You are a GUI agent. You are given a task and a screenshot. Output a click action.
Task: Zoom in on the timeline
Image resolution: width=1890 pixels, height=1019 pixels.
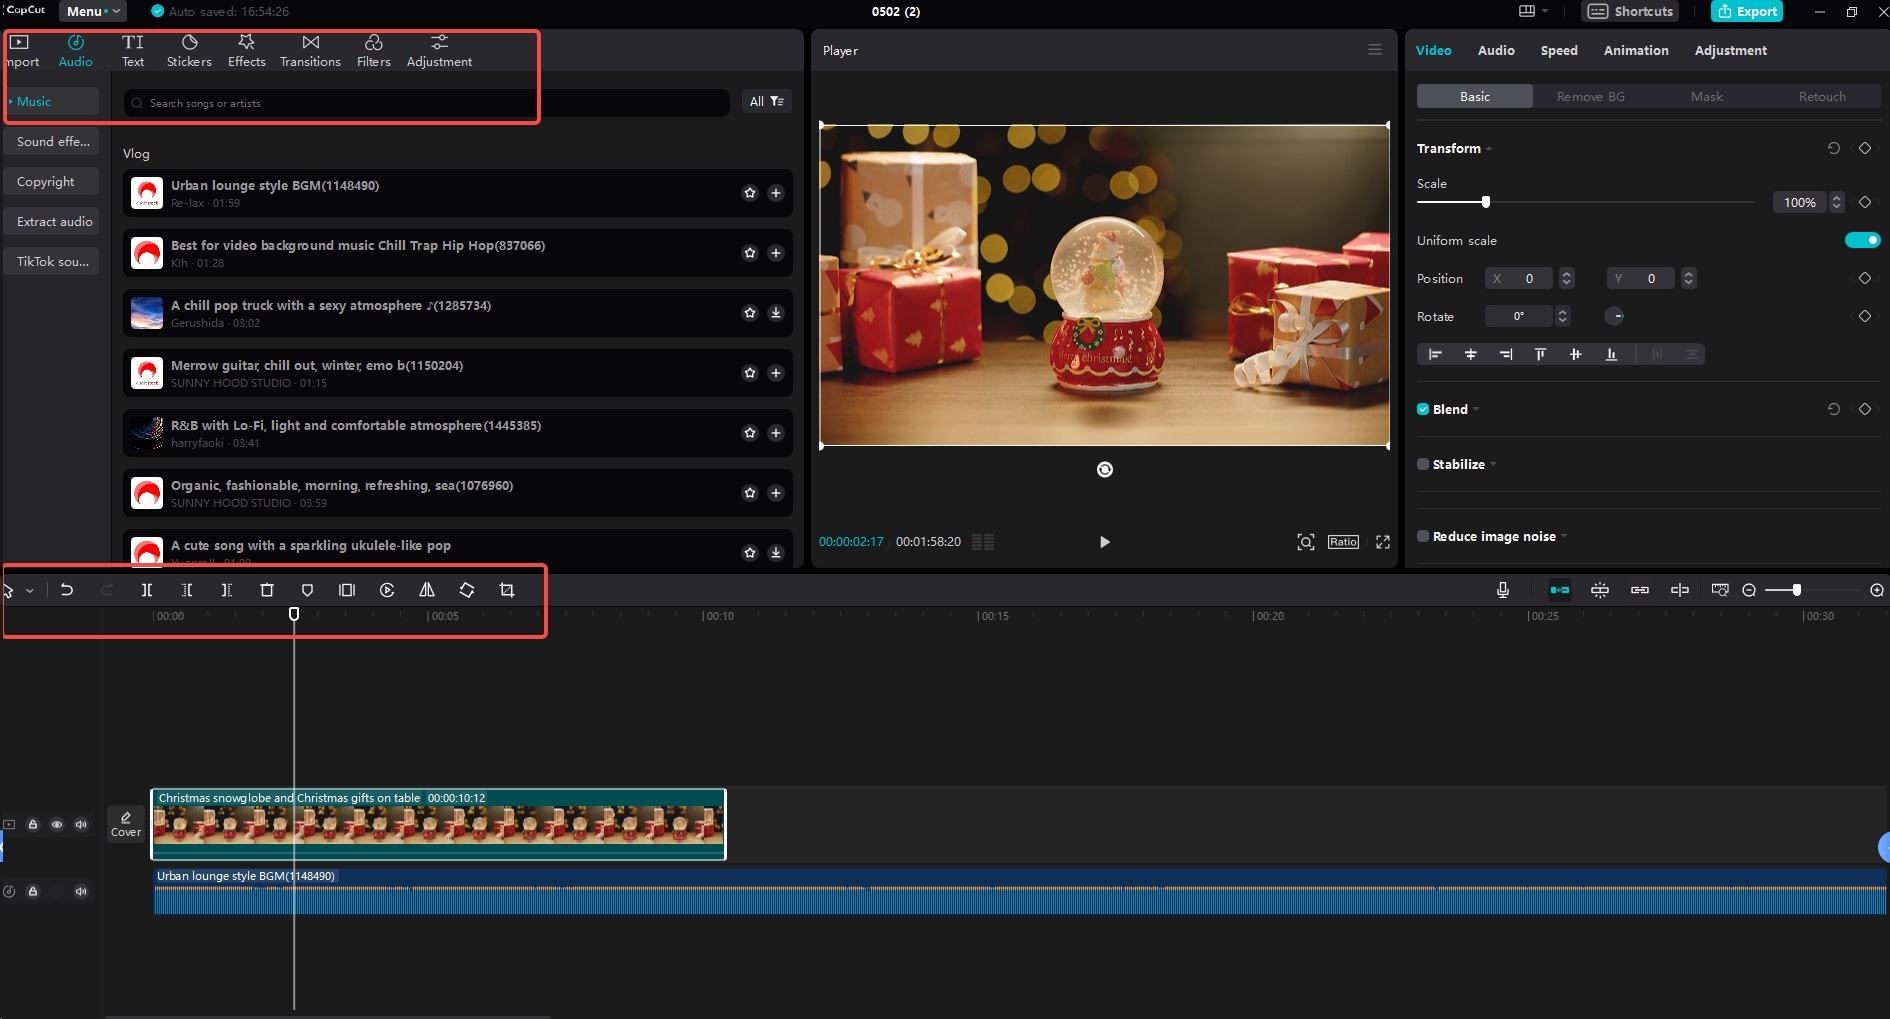pos(1878,590)
